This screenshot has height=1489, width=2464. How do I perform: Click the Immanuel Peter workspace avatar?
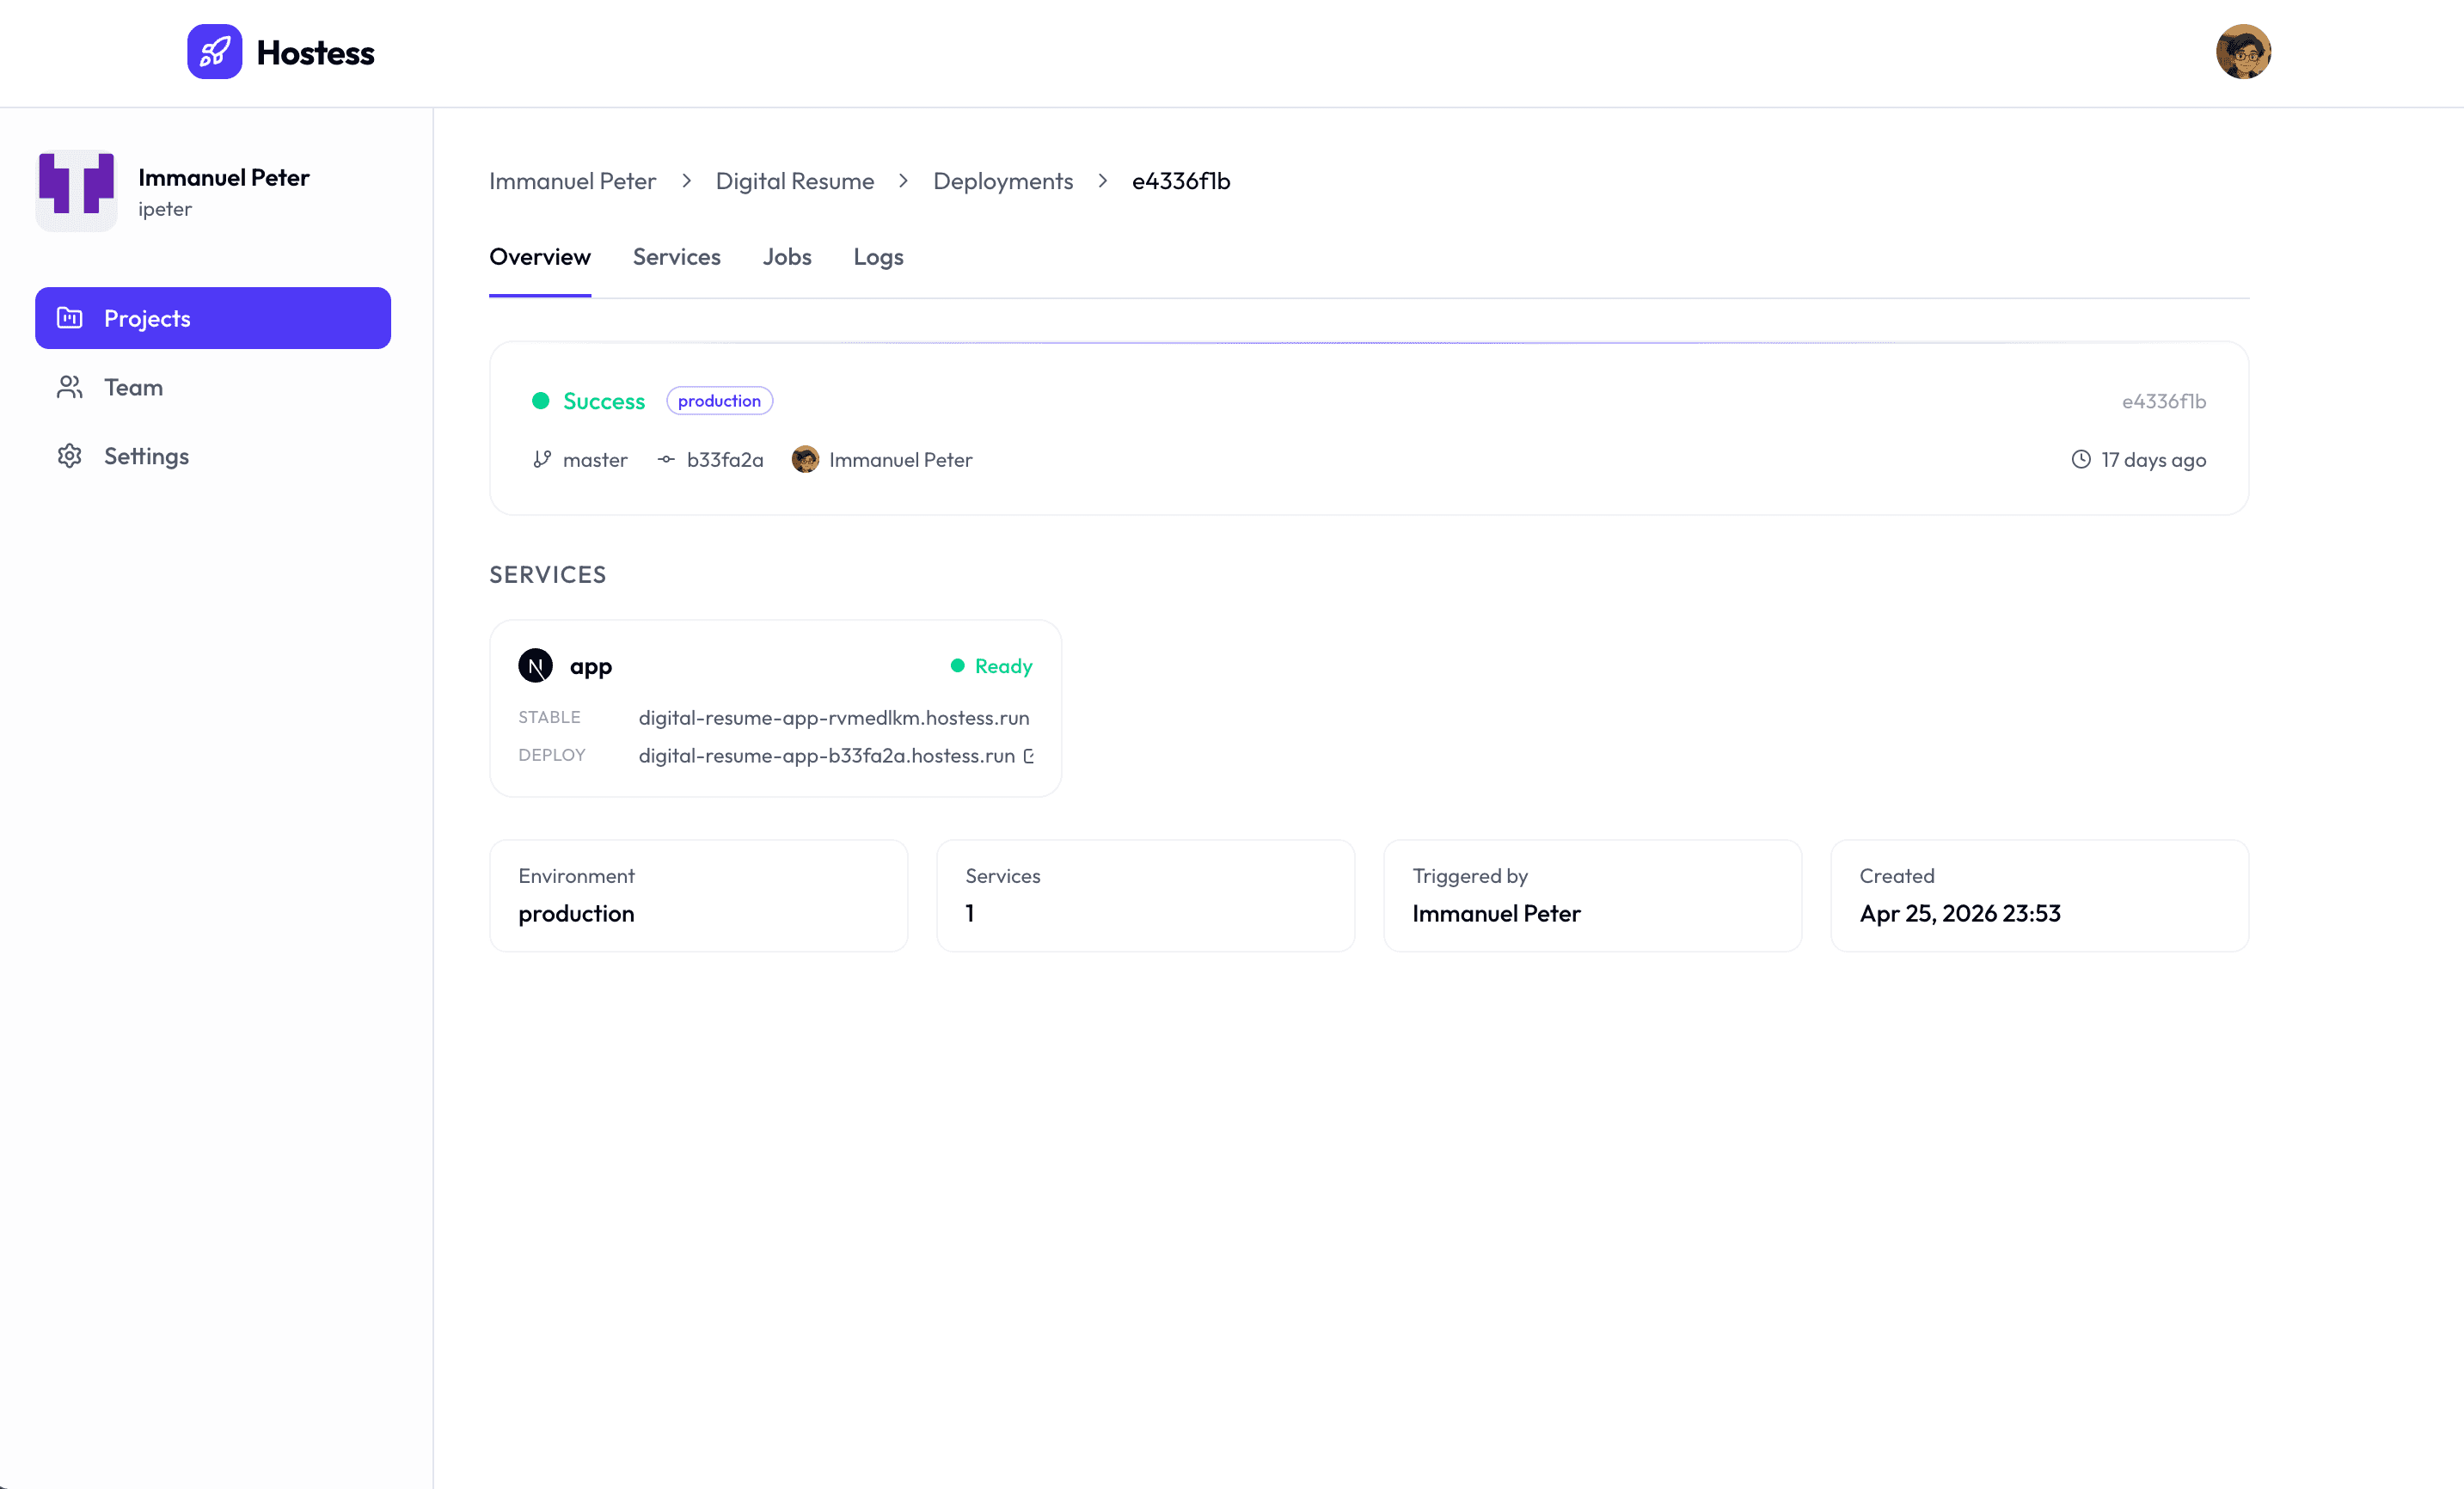[x=76, y=190]
